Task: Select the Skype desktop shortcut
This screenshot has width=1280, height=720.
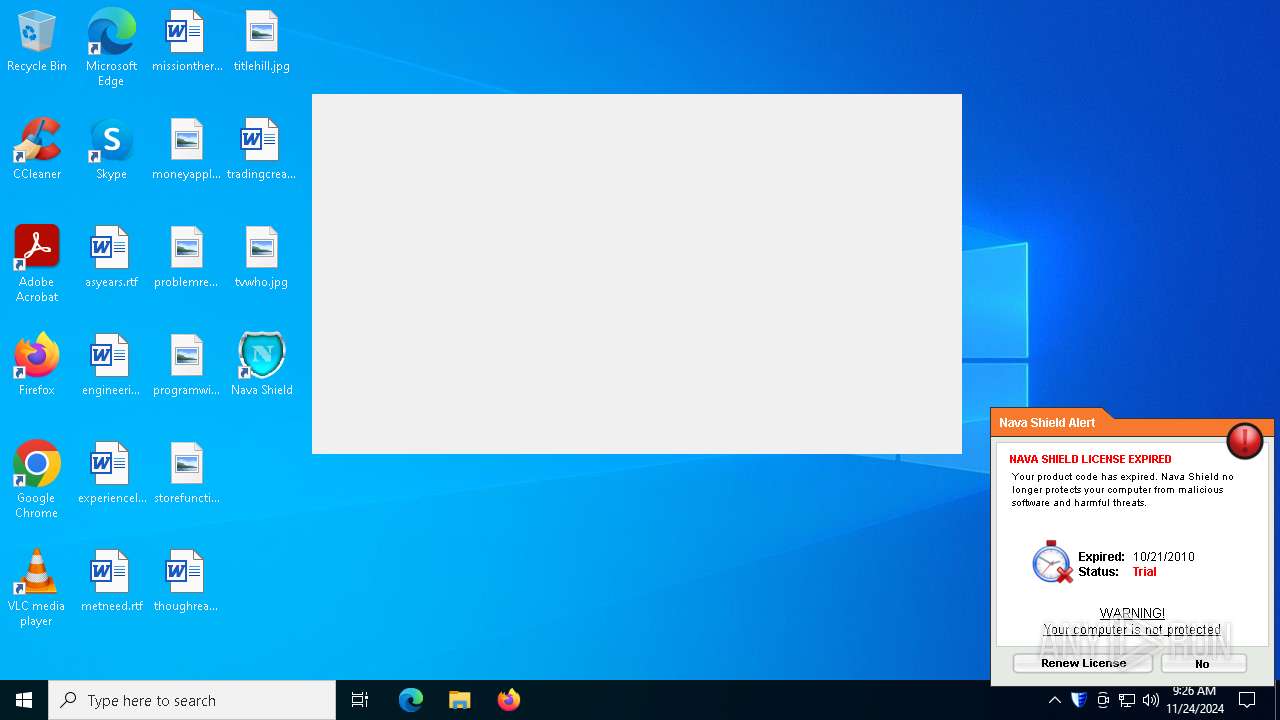Action: [x=111, y=150]
